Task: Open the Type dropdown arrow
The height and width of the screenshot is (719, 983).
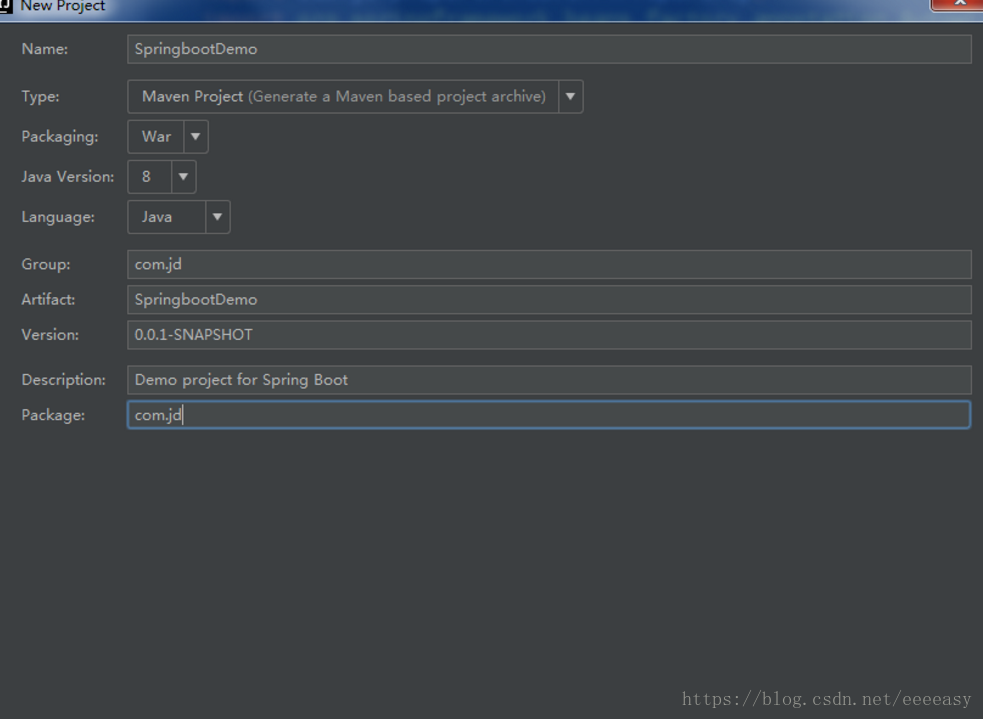Action: 570,97
